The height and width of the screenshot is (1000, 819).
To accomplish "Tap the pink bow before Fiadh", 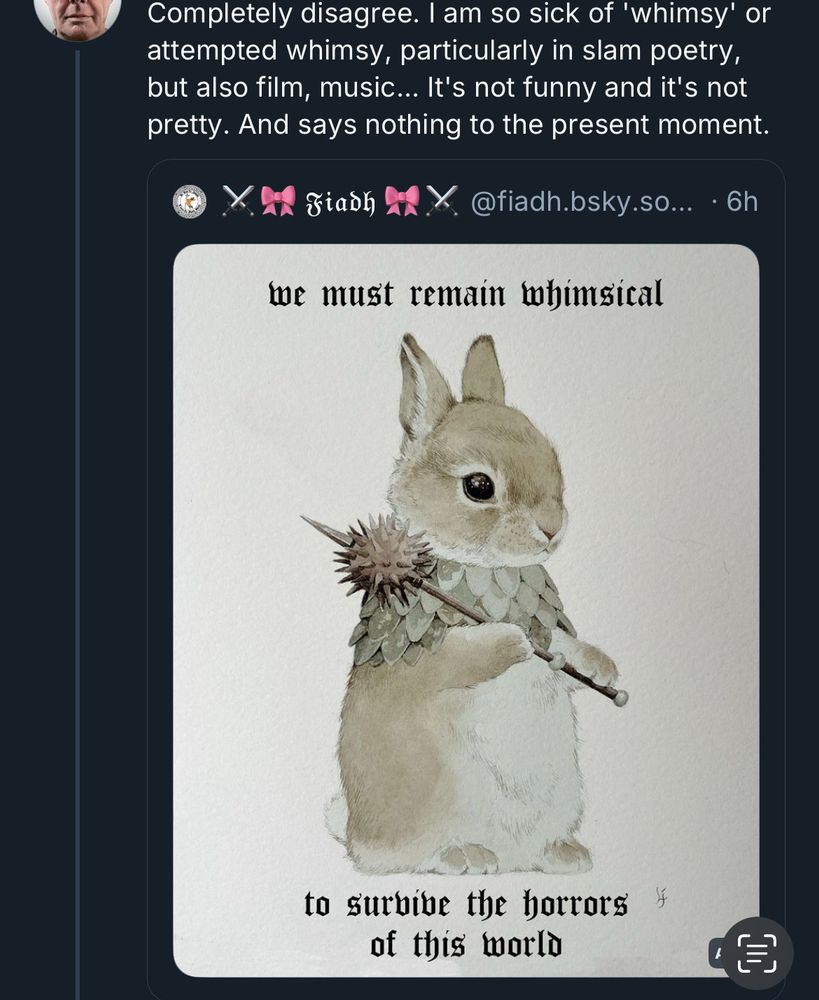I will (279, 201).
